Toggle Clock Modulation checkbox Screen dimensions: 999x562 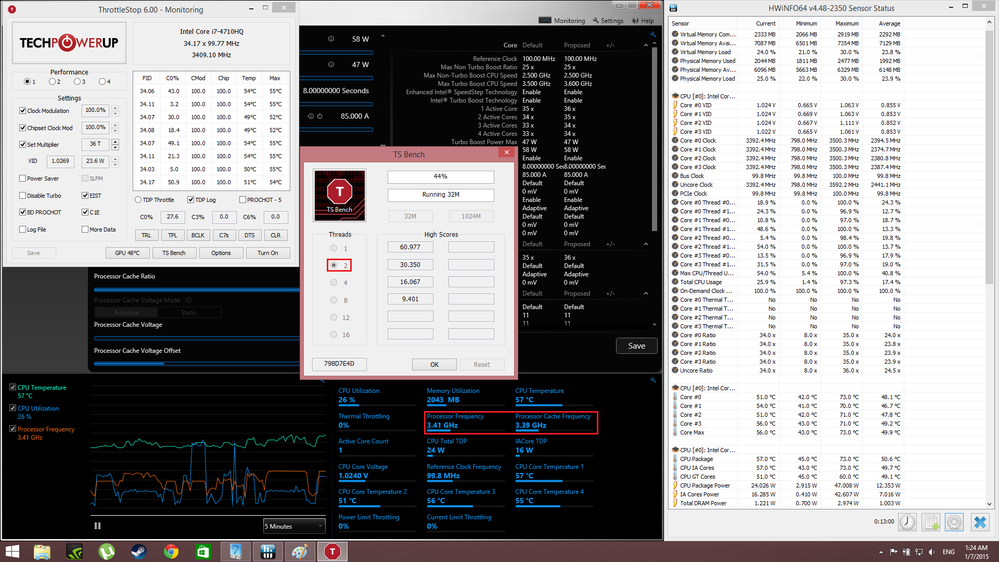[23, 111]
